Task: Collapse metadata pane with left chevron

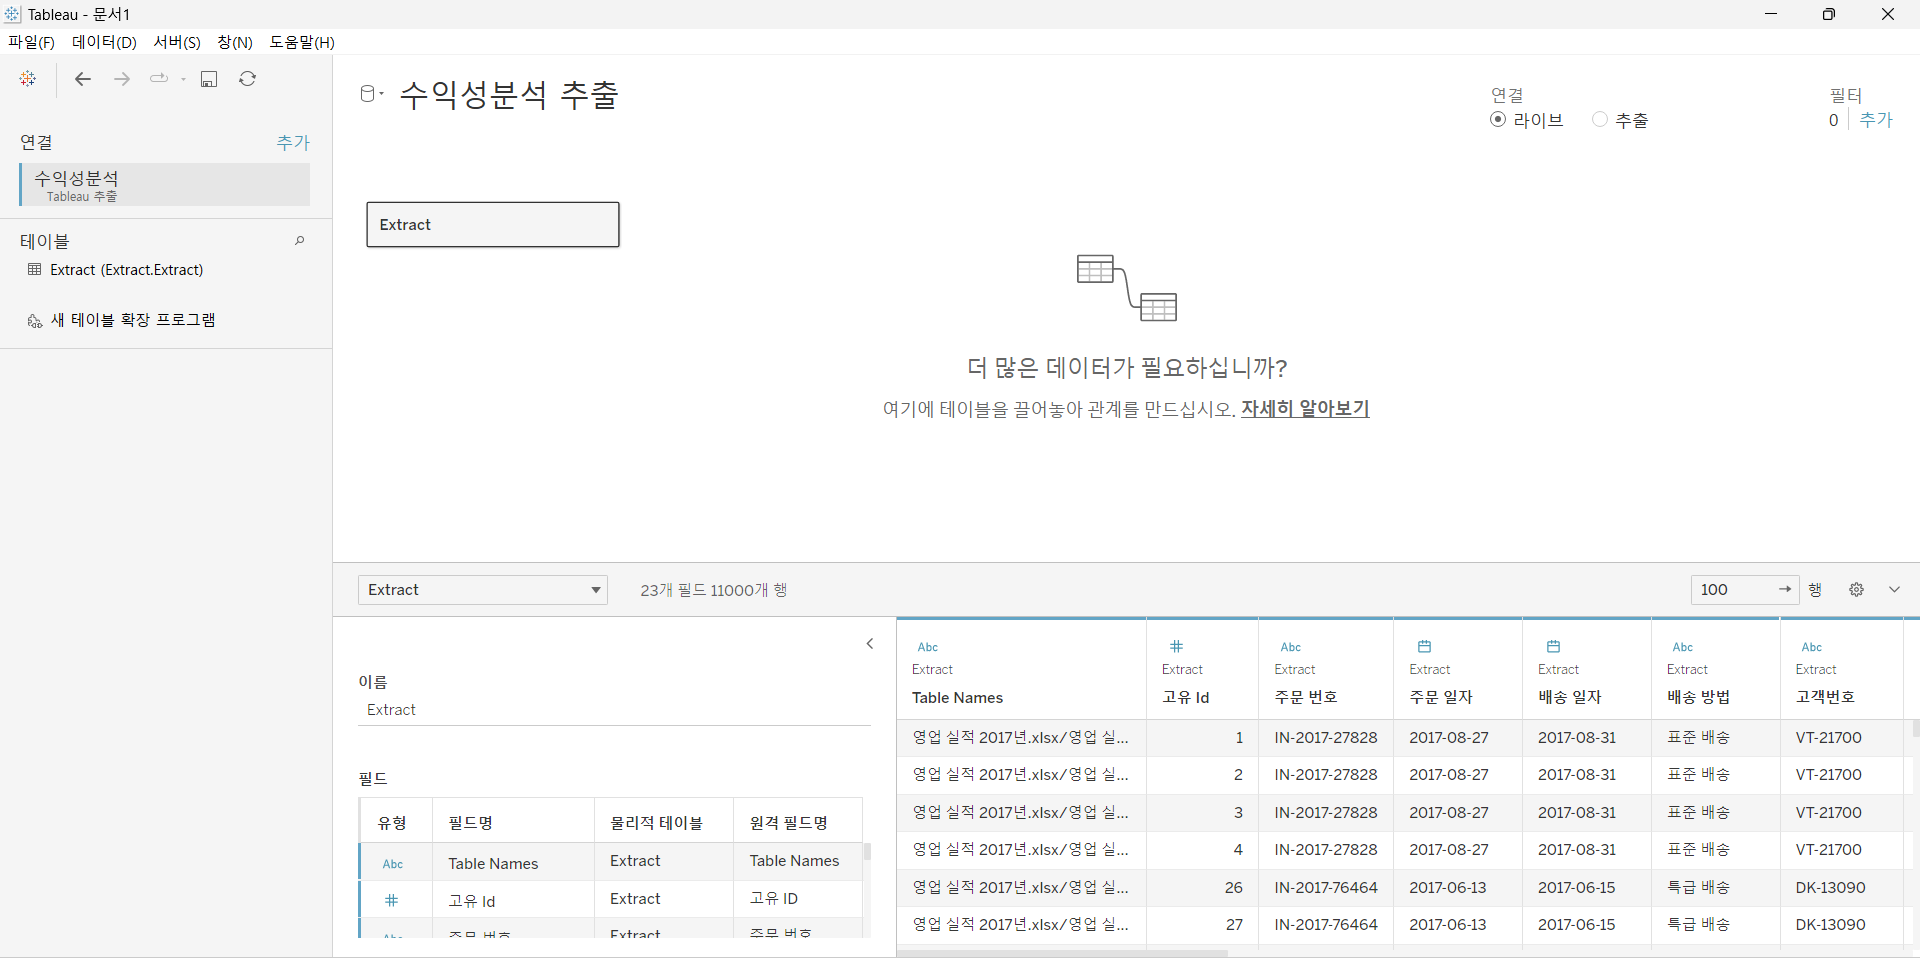Action: pyautogui.click(x=870, y=644)
